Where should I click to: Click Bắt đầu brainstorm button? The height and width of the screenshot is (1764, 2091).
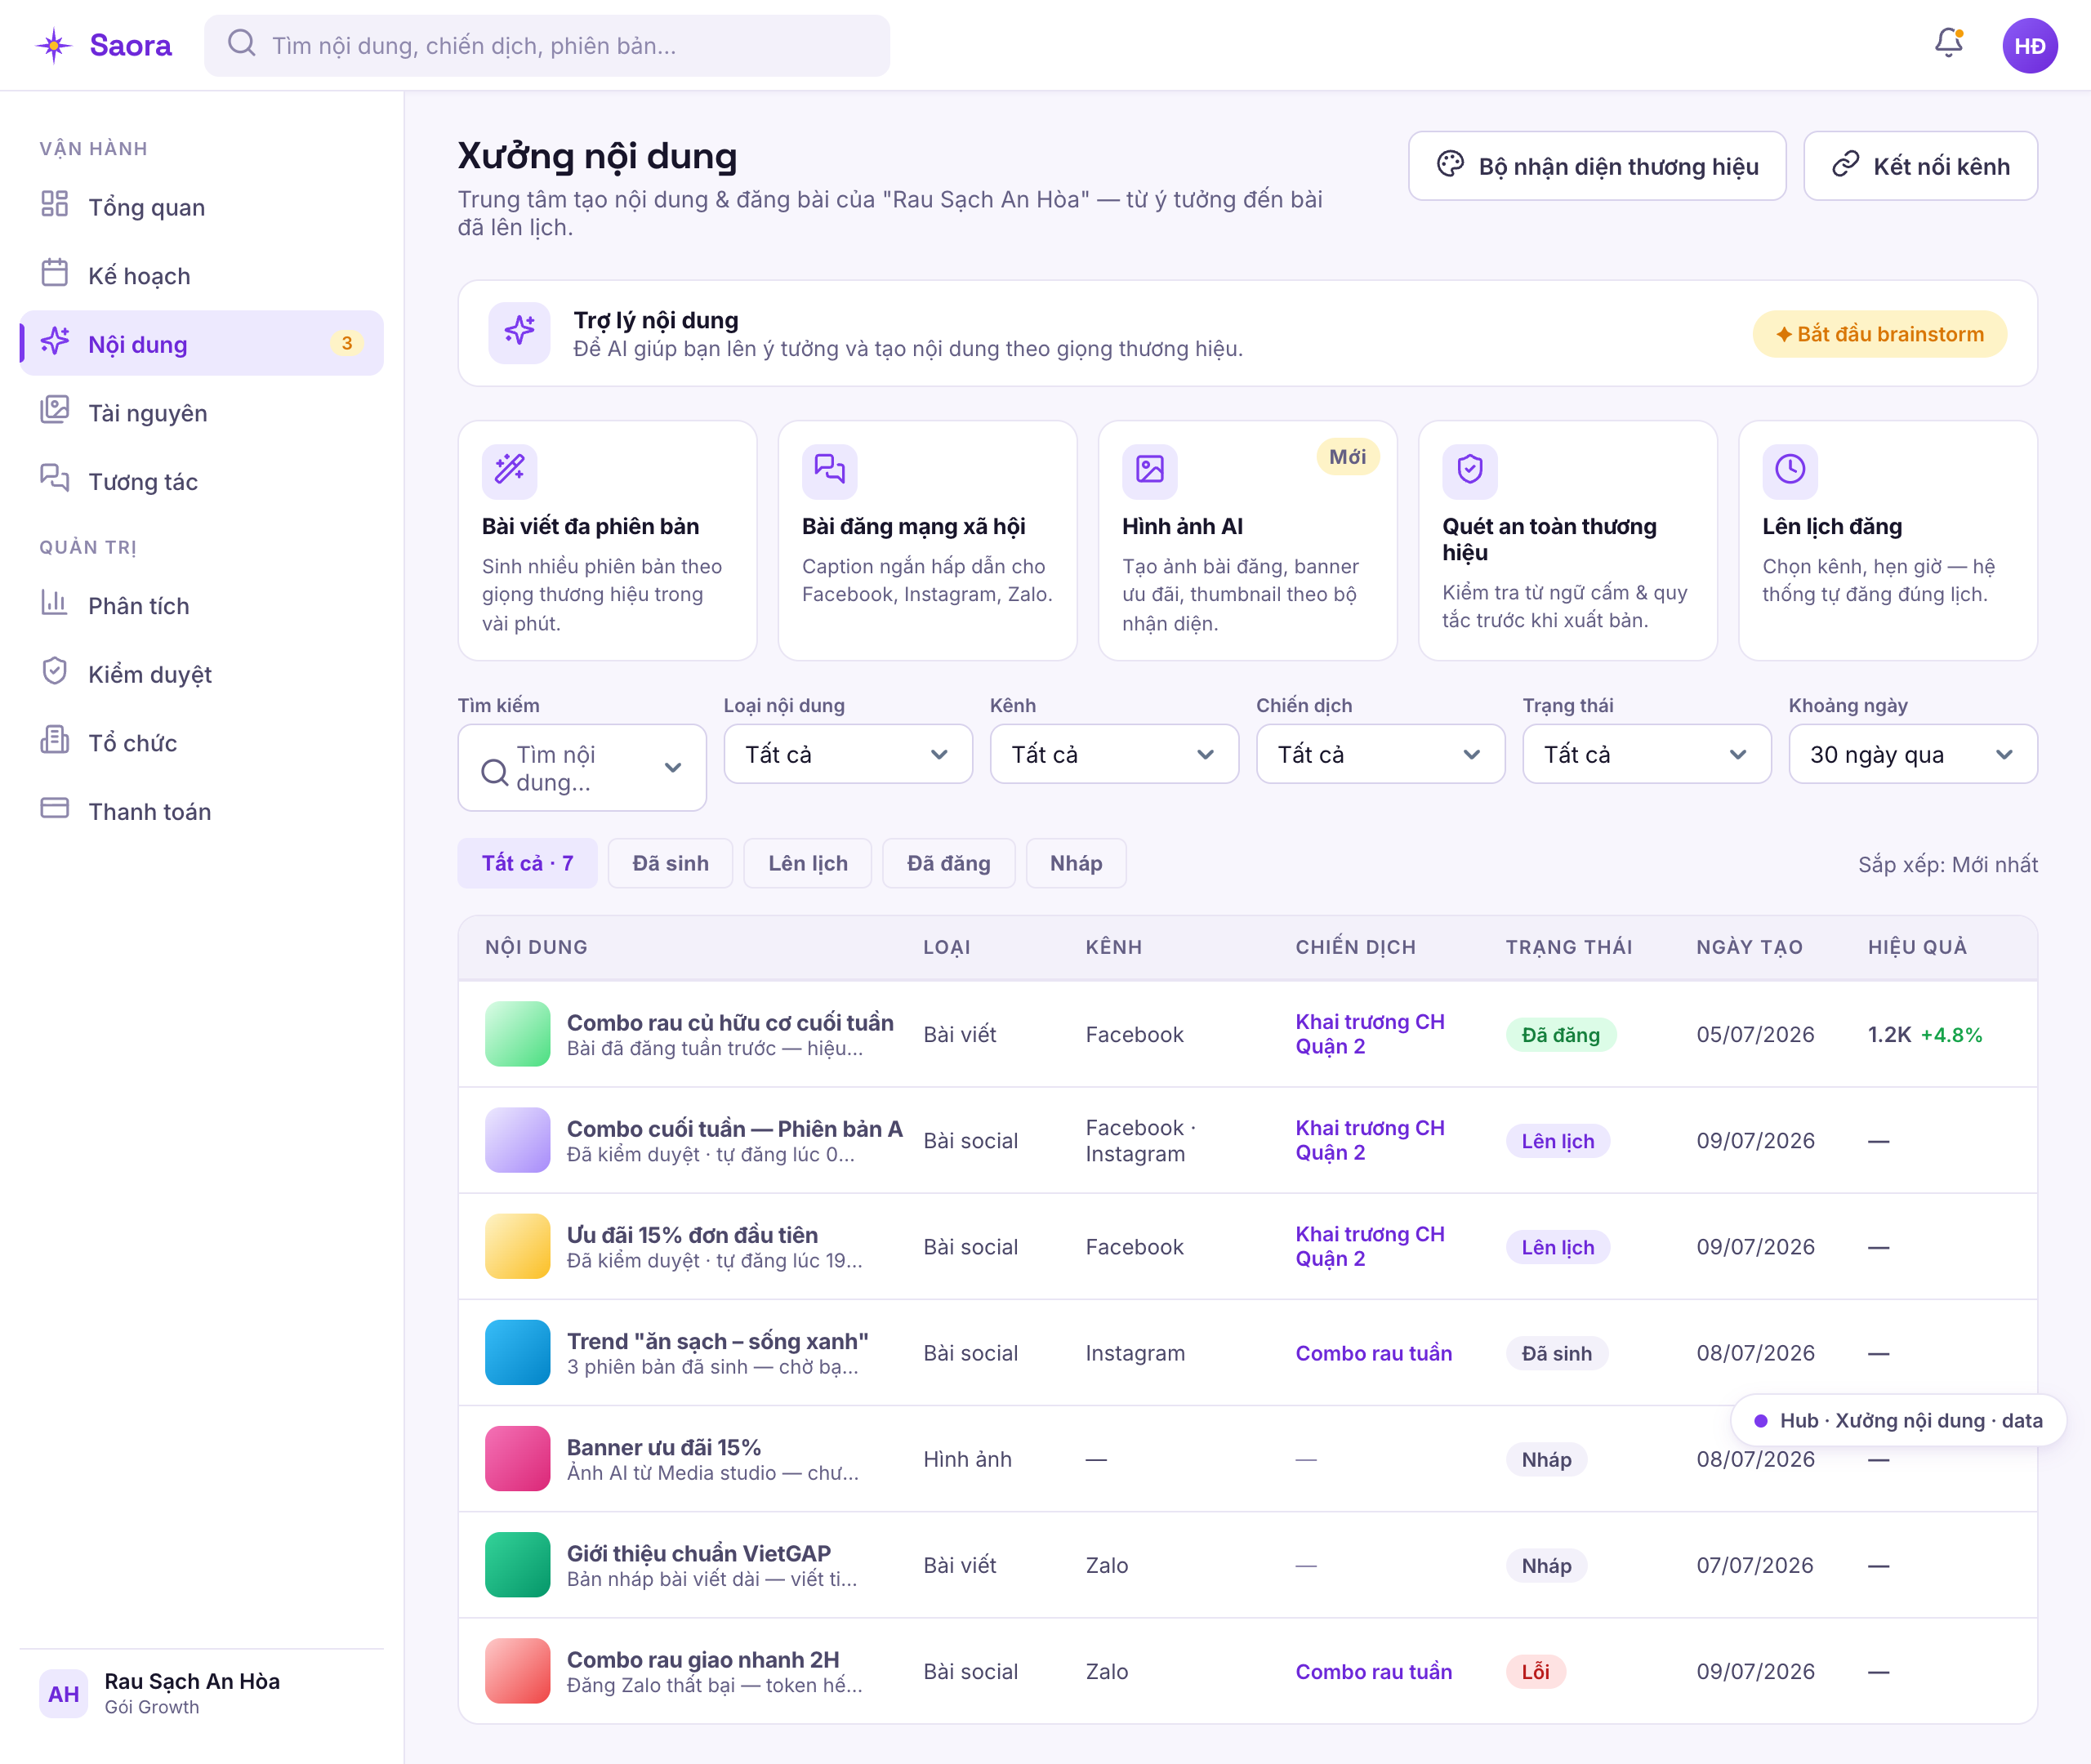coord(1879,334)
